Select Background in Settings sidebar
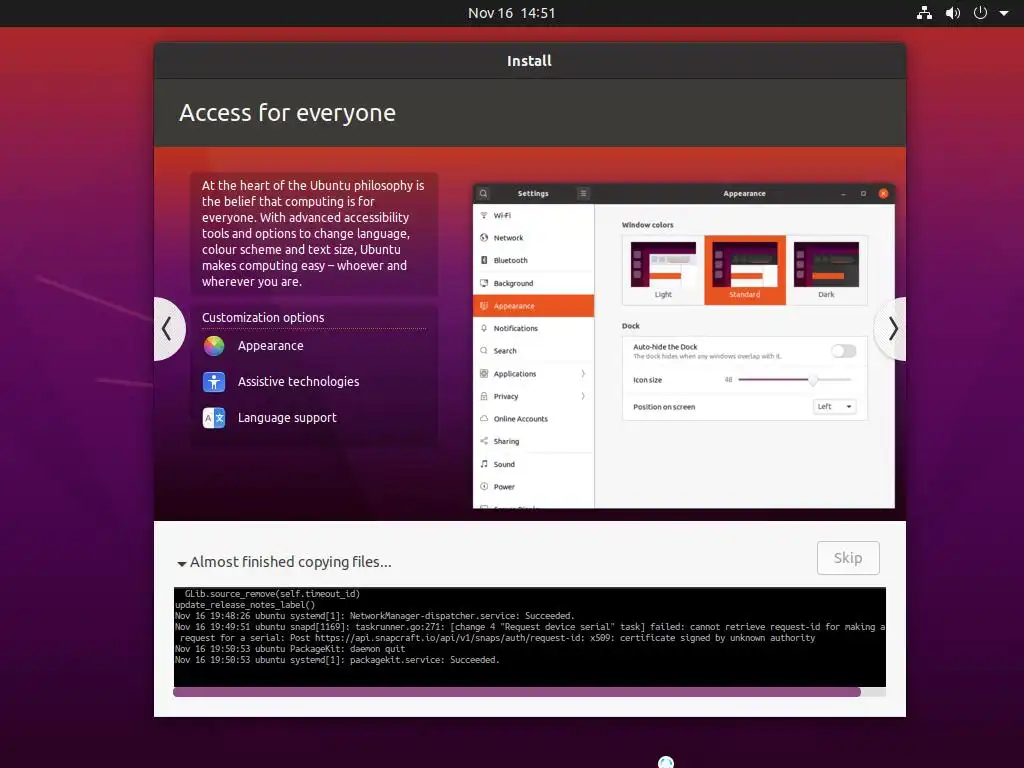 [534, 283]
